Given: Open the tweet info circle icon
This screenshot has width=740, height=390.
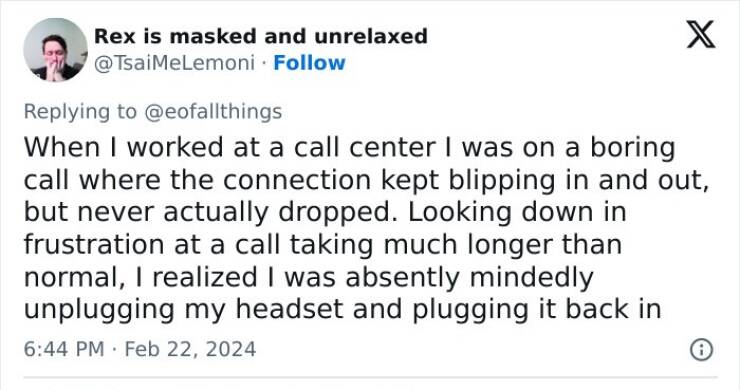Looking at the screenshot, I should (701, 350).
